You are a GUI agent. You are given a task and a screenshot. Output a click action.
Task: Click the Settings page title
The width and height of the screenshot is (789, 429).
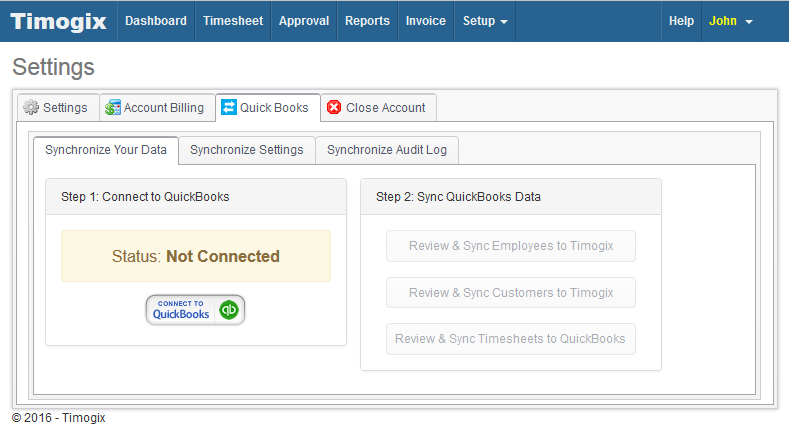click(53, 67)
